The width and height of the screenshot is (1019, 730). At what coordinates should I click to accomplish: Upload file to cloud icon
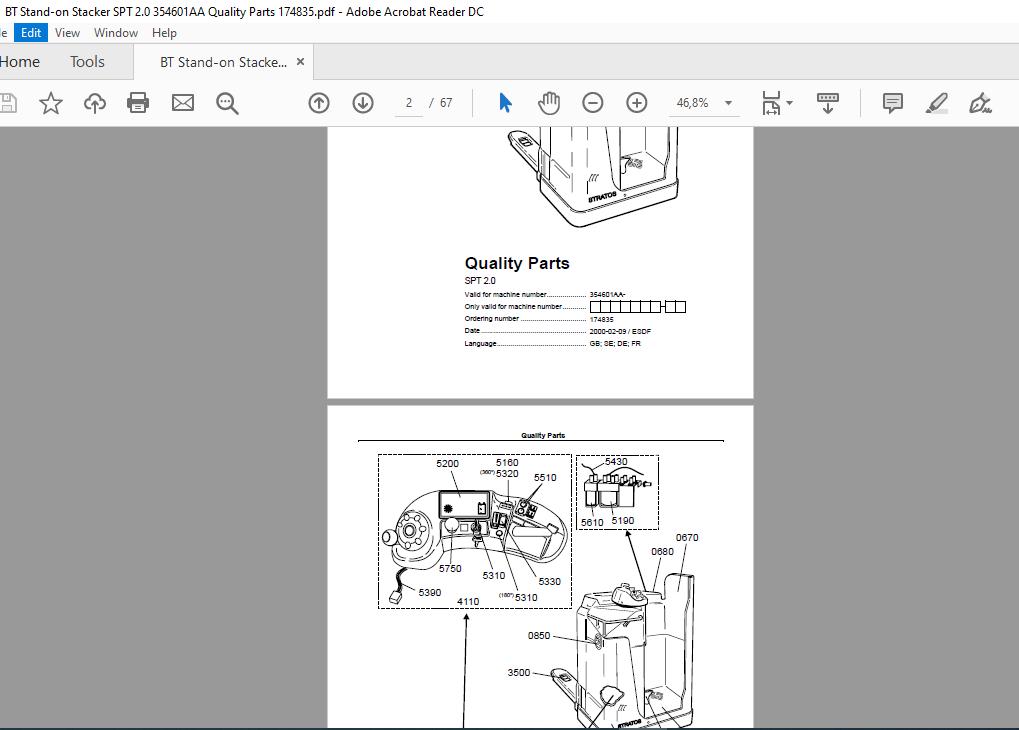click(x=95, y=103)
